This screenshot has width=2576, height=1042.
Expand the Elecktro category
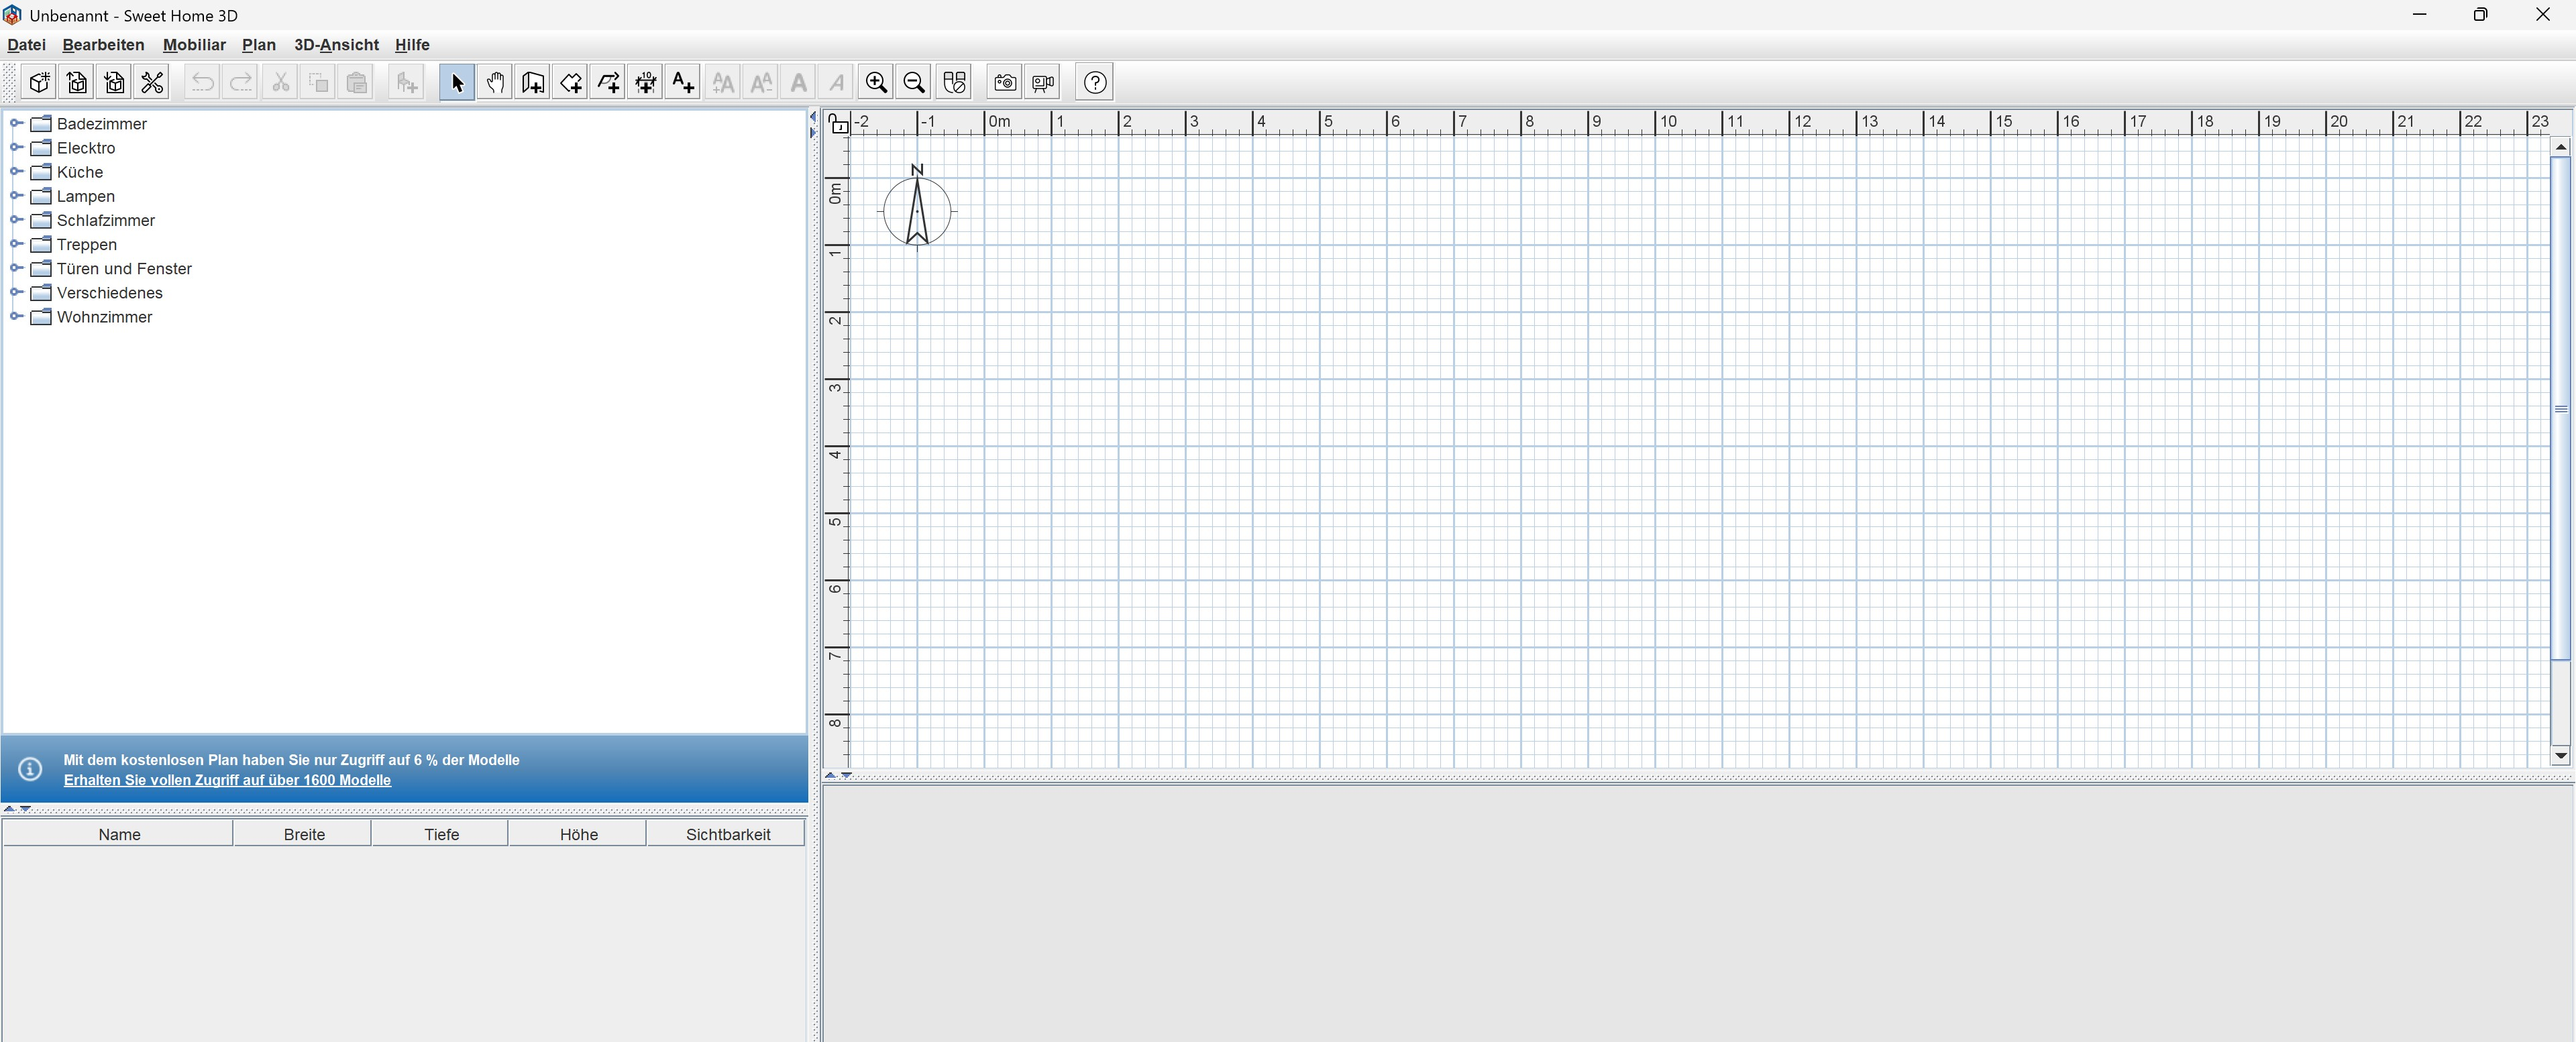pos(15,147)
